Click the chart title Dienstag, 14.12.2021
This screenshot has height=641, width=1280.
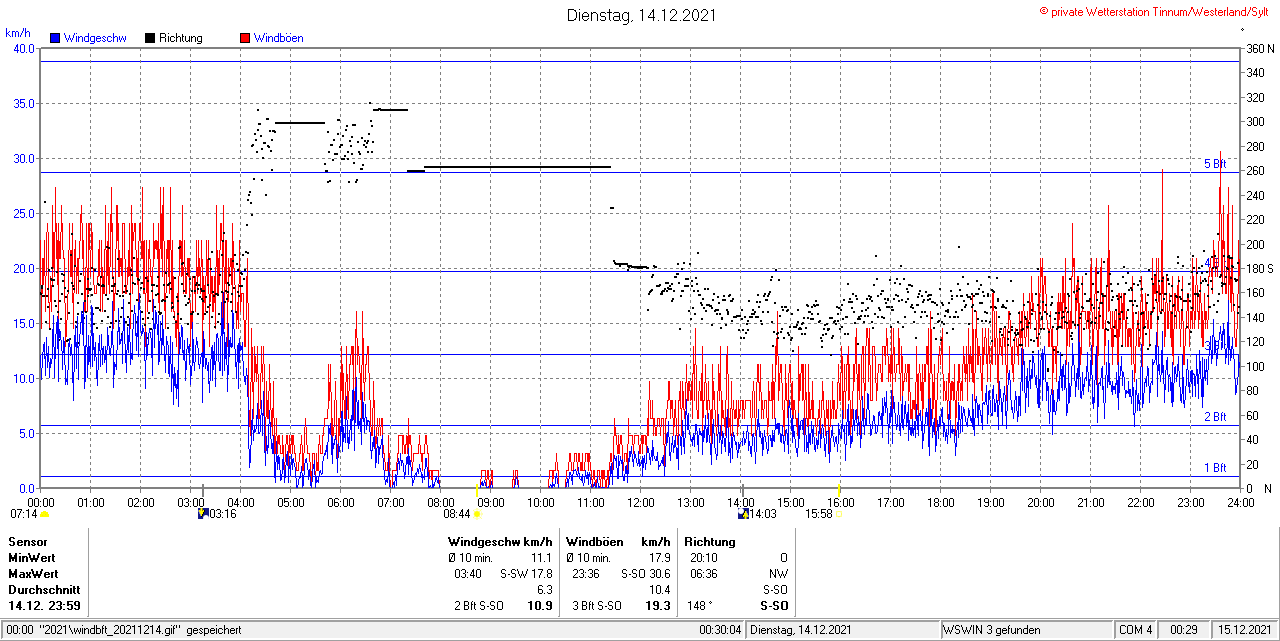[x=641, y=15]
